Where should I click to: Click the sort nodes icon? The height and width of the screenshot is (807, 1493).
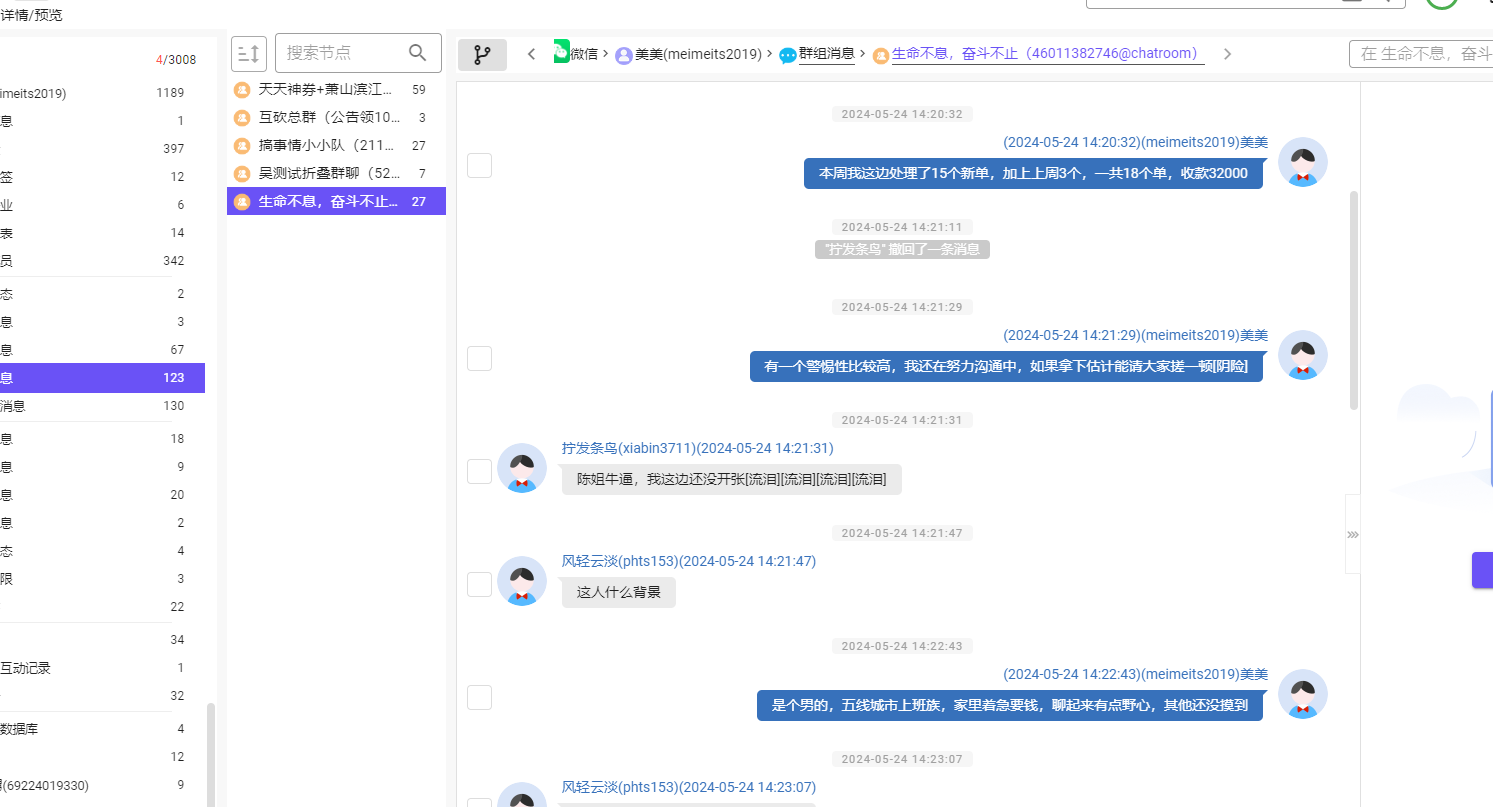click(249, 53)
